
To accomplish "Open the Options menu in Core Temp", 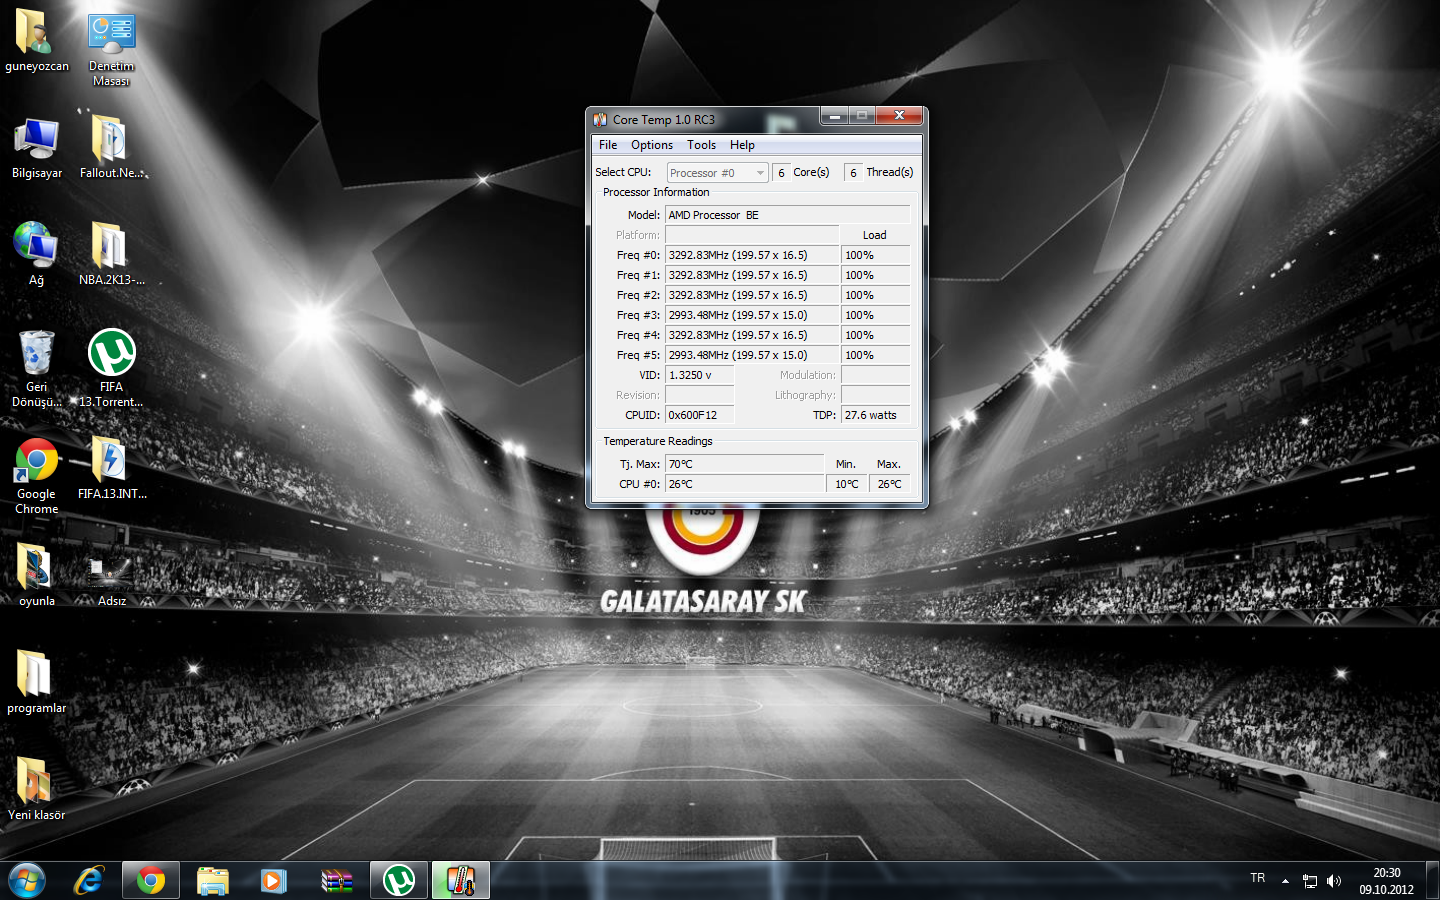I will pyautogui.click(x=652, y=145).
